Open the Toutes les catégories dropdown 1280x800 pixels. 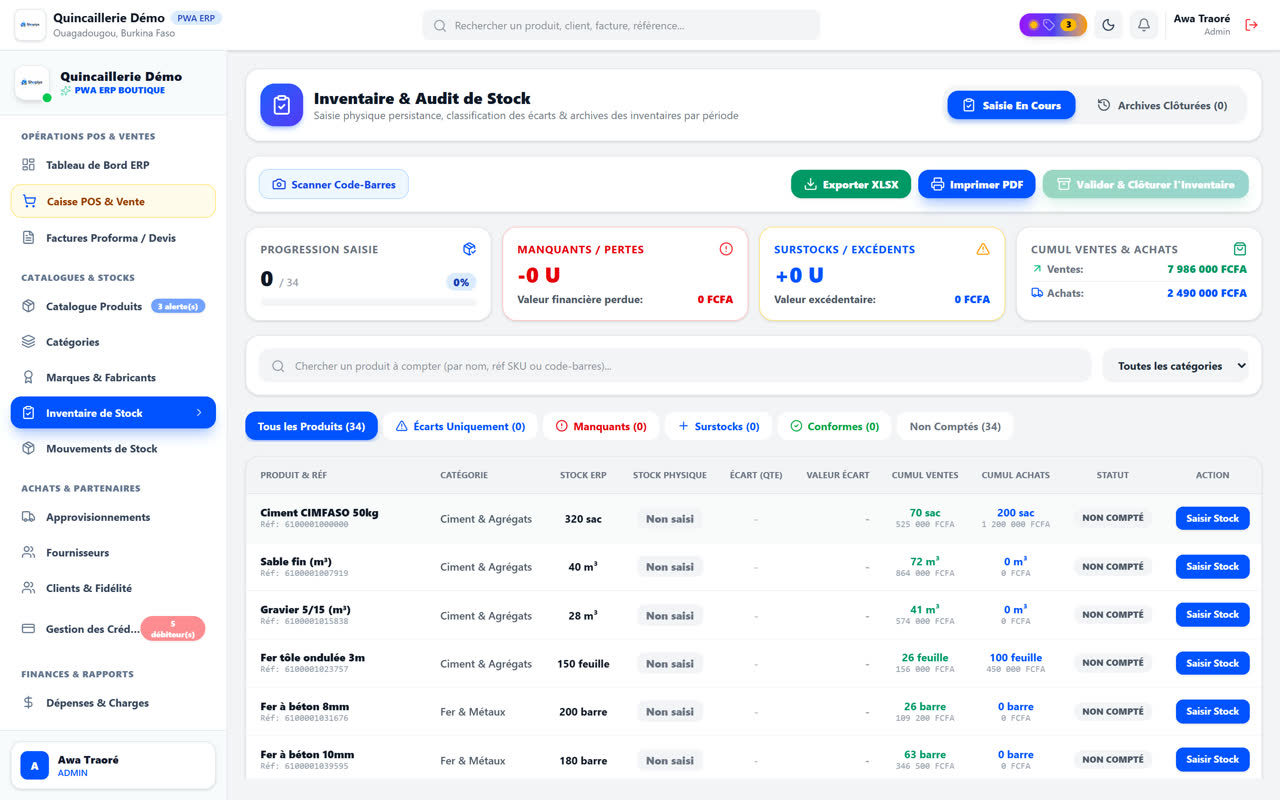[1175, 366]
